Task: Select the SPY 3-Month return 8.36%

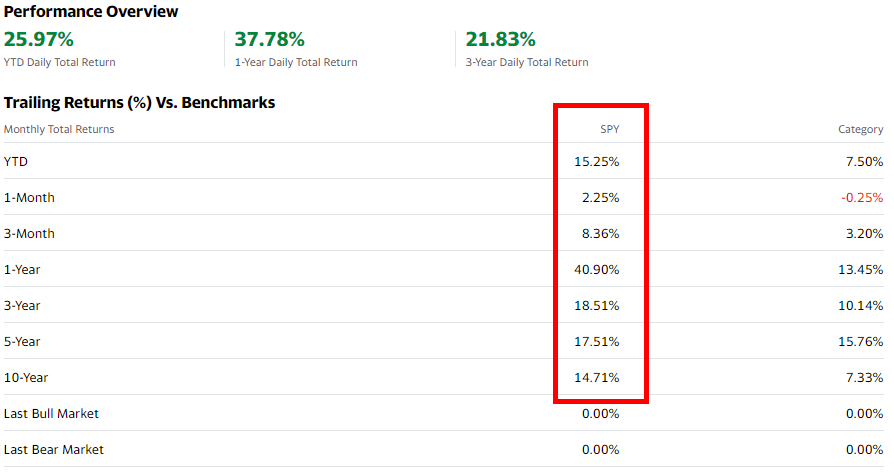Action: point(602,233)
